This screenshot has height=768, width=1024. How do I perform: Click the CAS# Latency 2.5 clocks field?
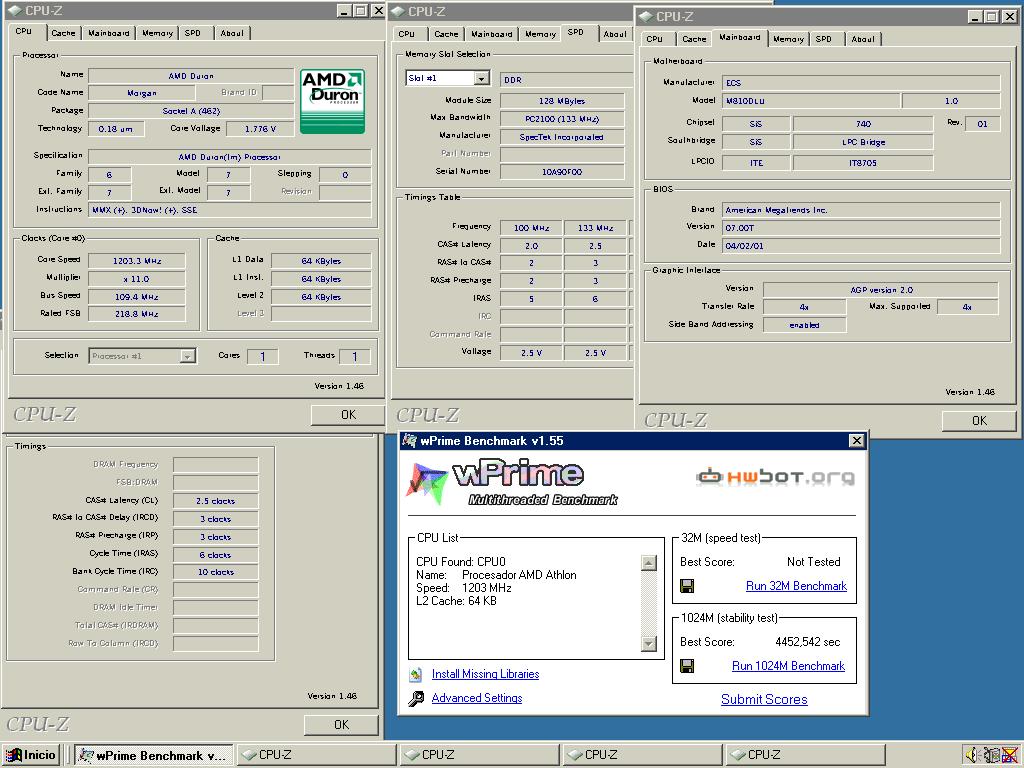[x=216, y=501]
